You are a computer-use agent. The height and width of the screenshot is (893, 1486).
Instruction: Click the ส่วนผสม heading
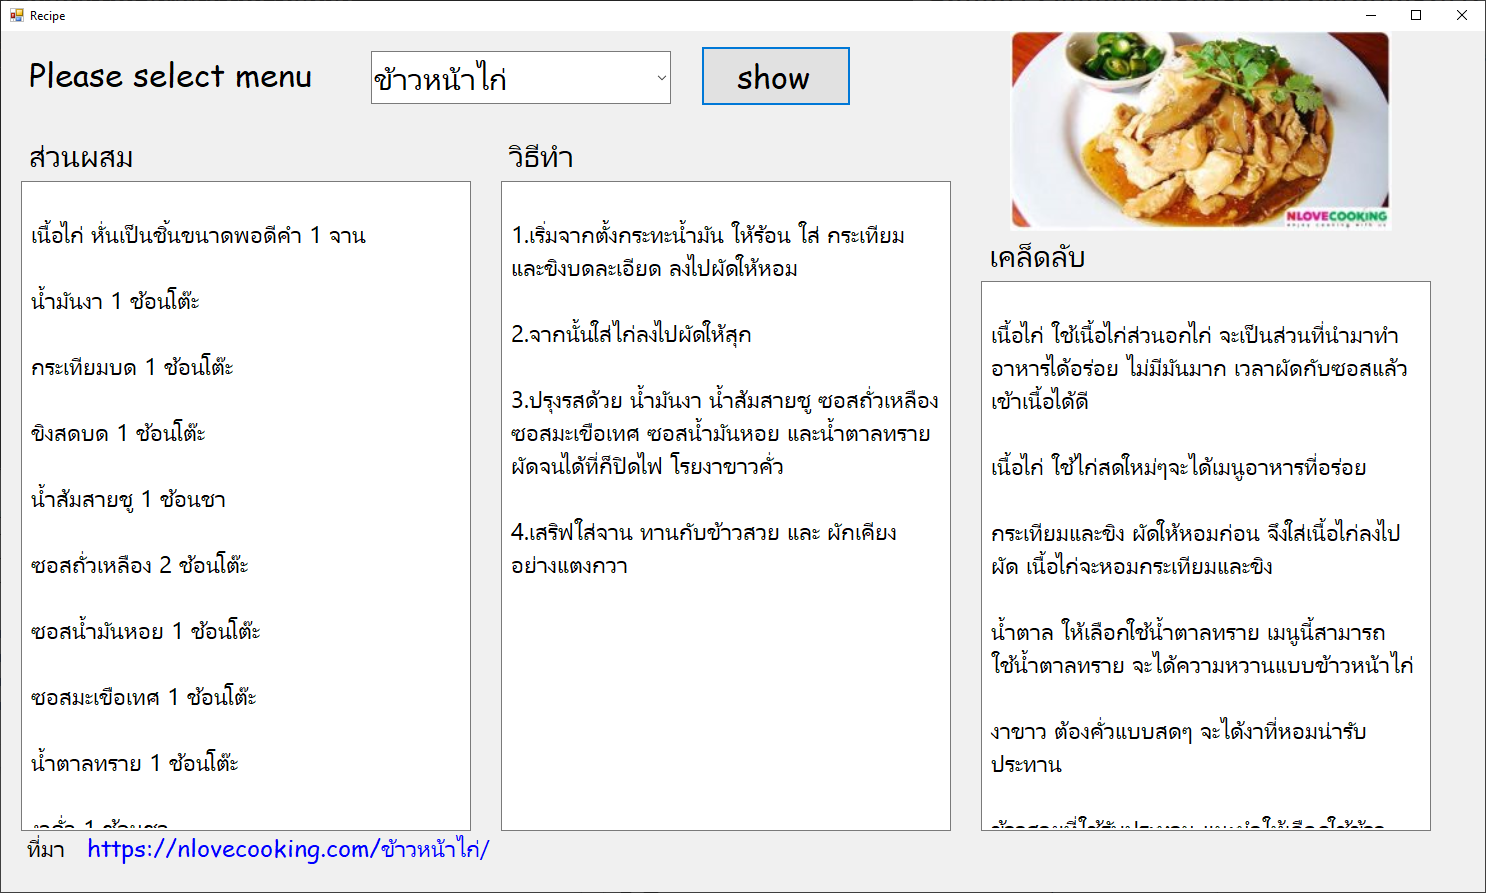coord(81,157)
